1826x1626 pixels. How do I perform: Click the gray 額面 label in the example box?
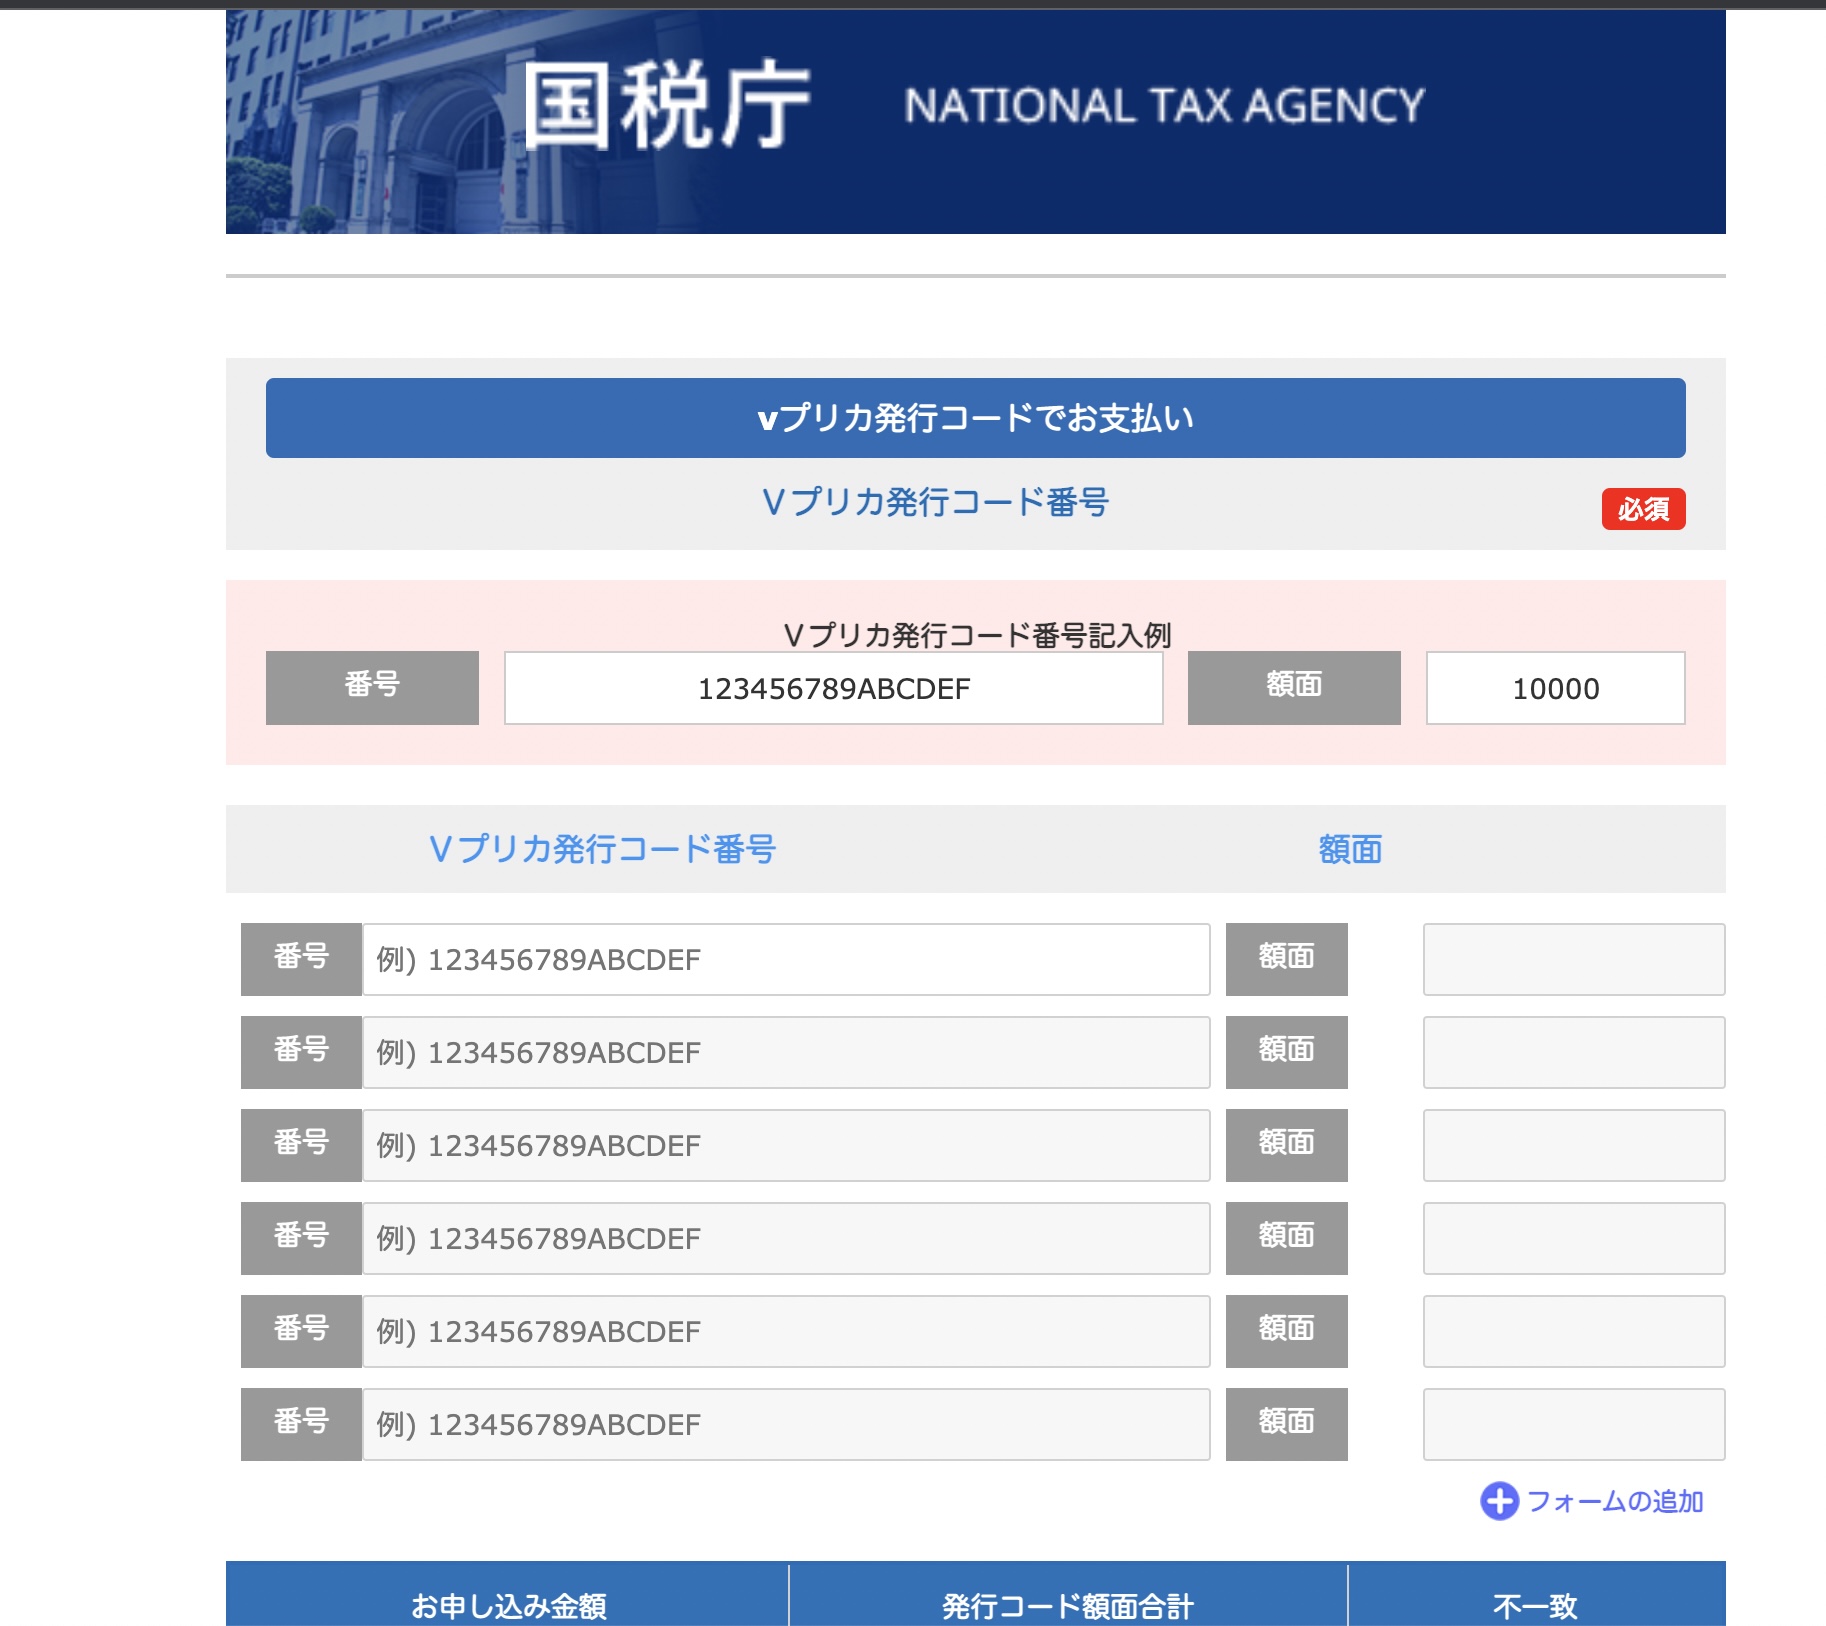(1294, 688)
